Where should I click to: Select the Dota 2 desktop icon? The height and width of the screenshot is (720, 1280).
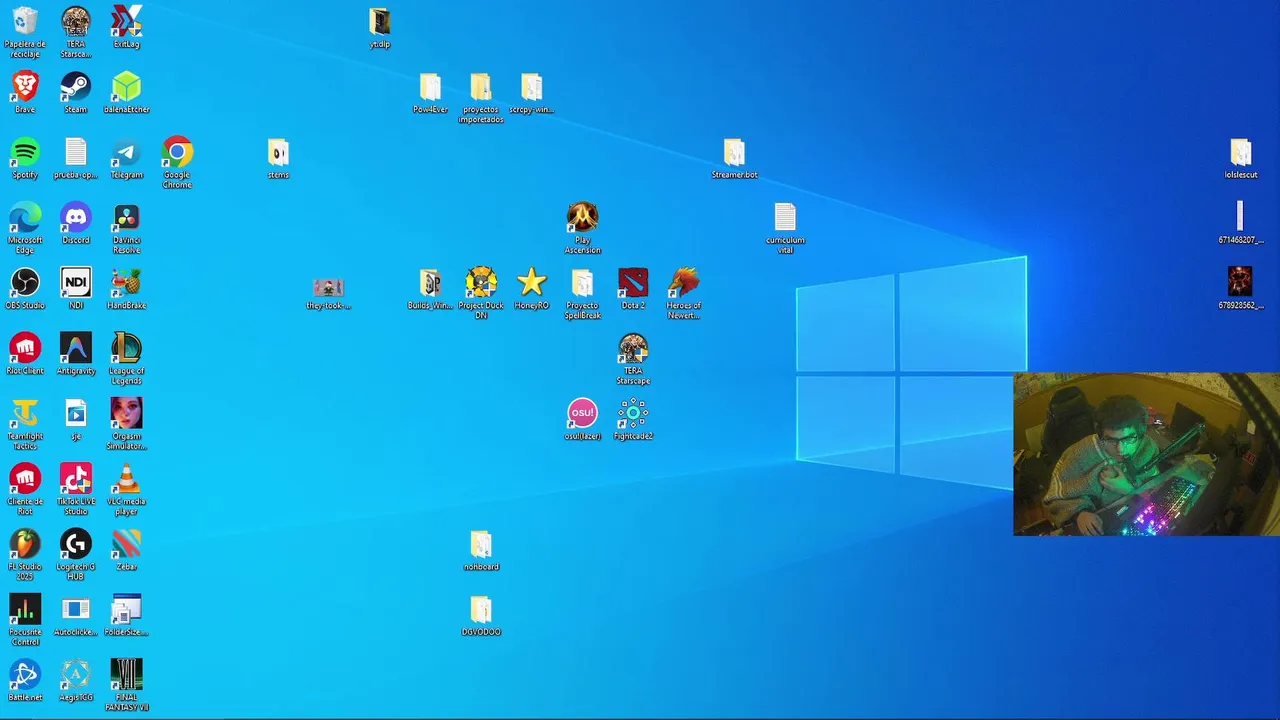[633, 283]
